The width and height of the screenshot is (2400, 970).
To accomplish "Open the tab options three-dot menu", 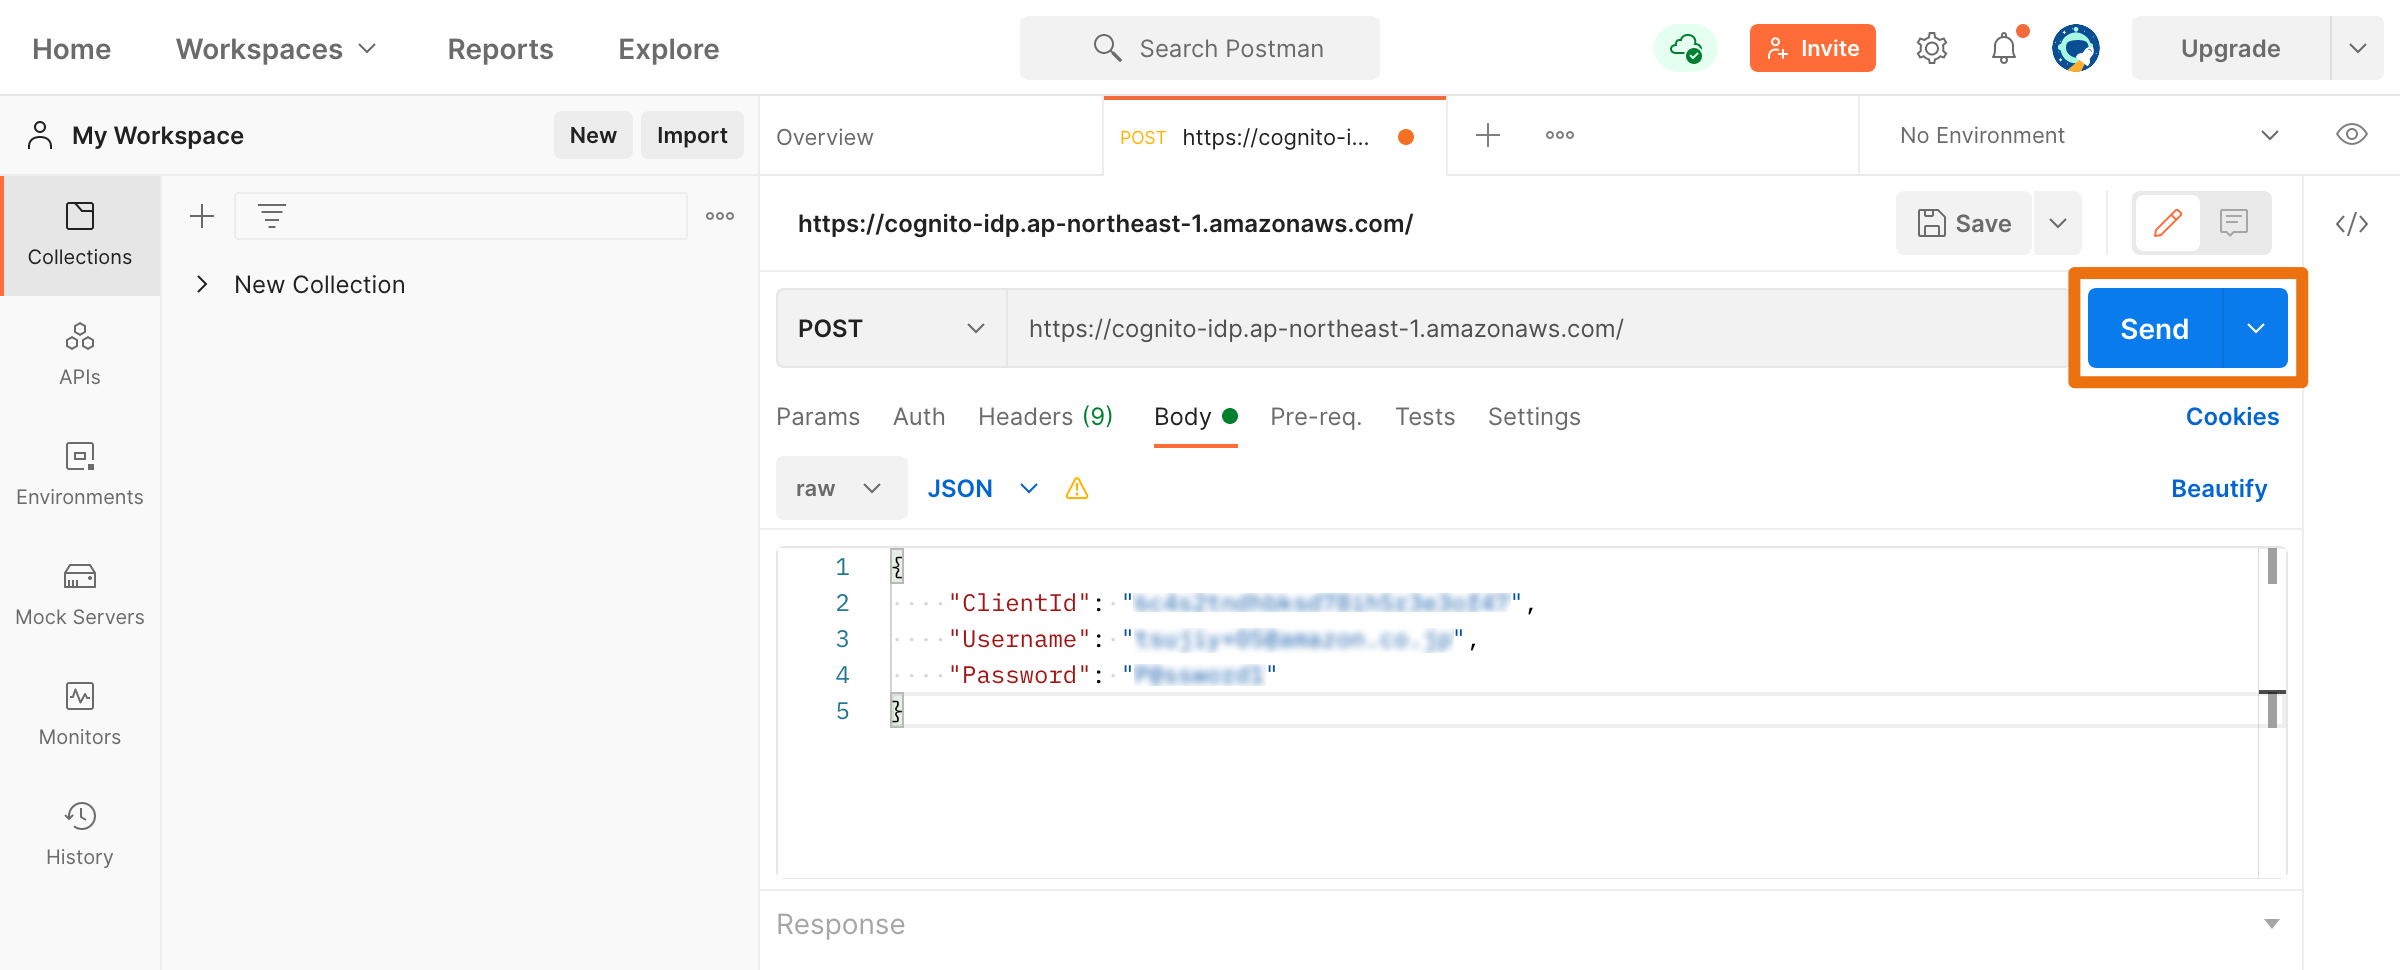I will coord(1560,135).
